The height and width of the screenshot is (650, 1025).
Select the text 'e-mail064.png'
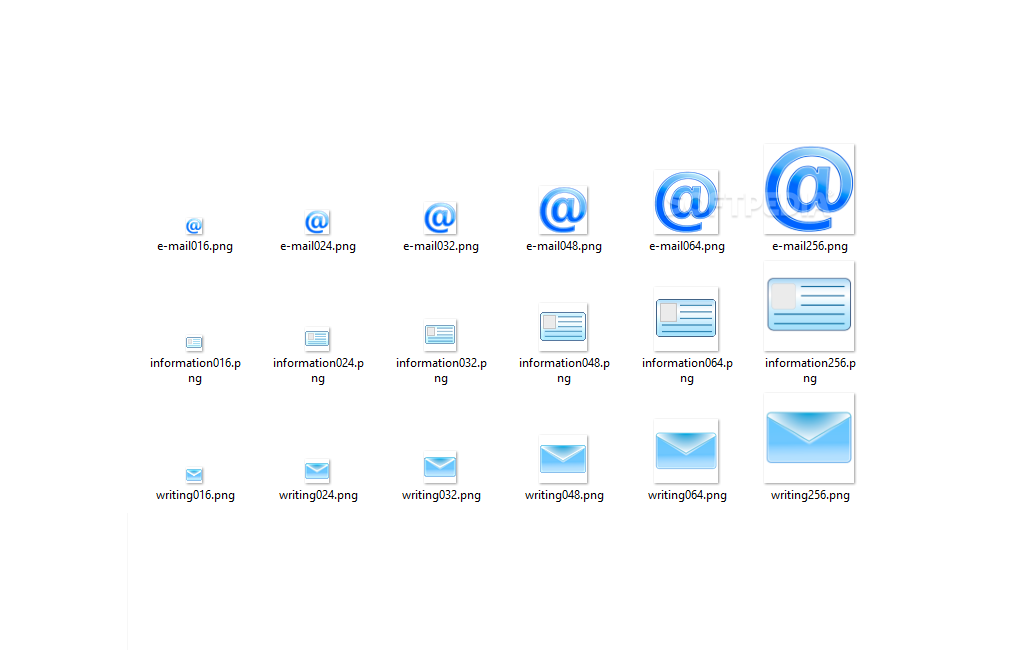686,247
